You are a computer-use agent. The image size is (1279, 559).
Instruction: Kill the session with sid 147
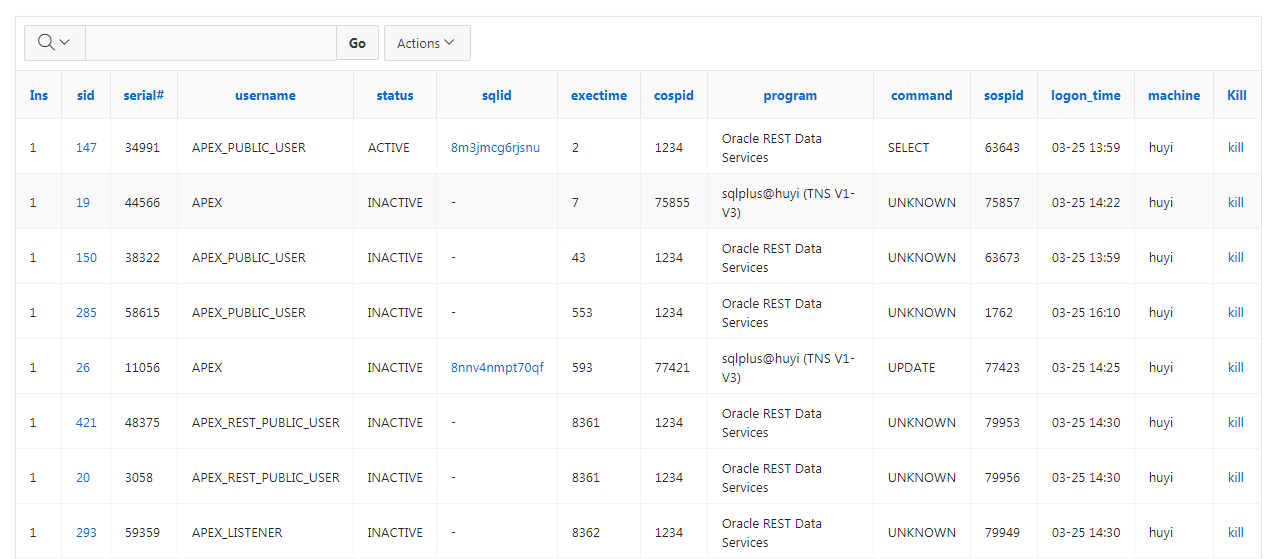tap(1236, 148)
